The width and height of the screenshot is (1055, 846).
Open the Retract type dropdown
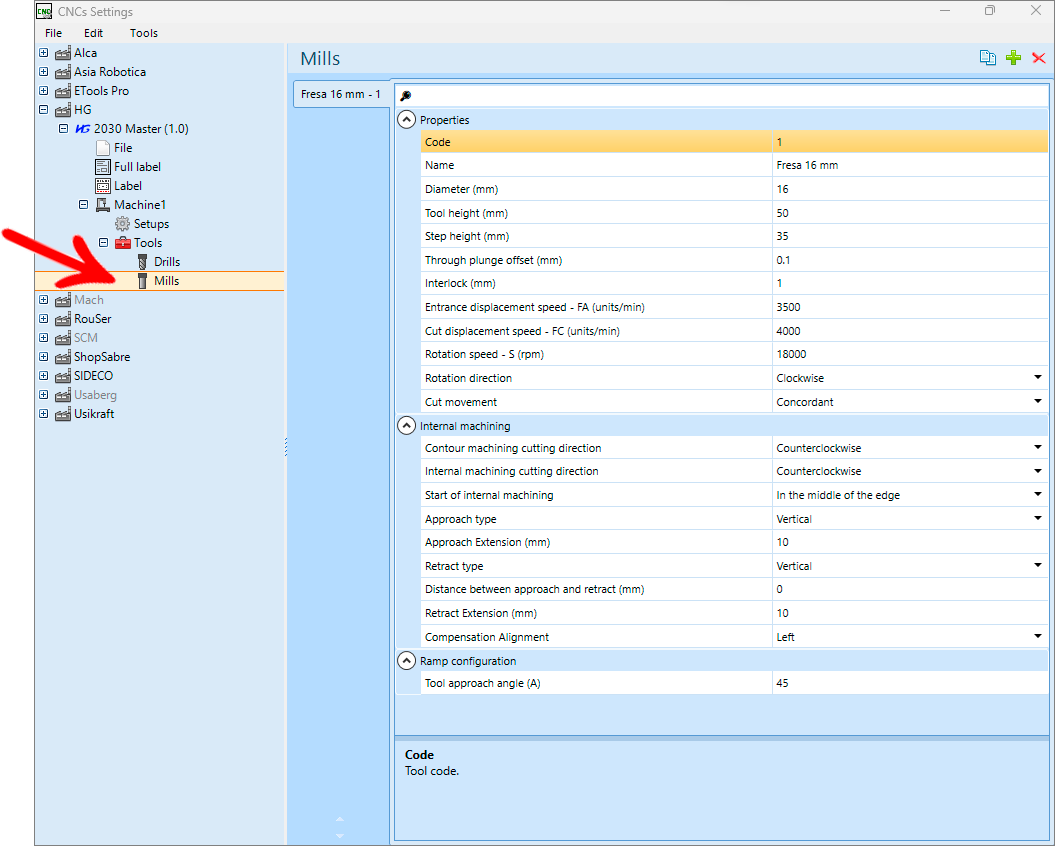pos(1038,565)
